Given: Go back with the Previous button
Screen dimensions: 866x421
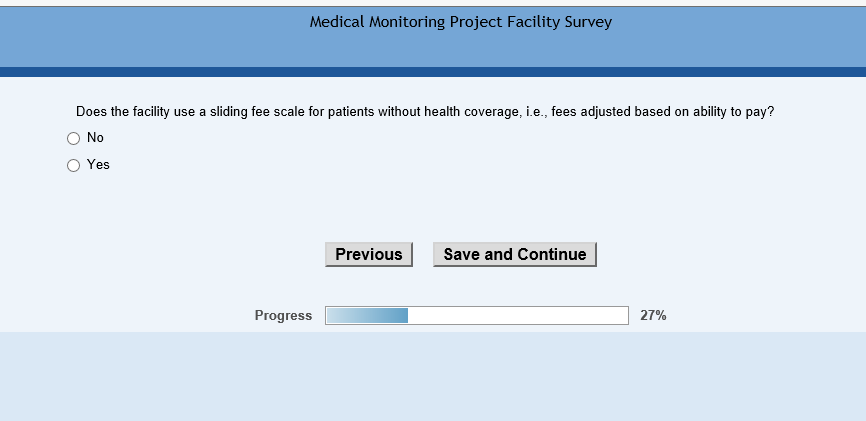Looking at the screenshot, I should click(369, 255).
